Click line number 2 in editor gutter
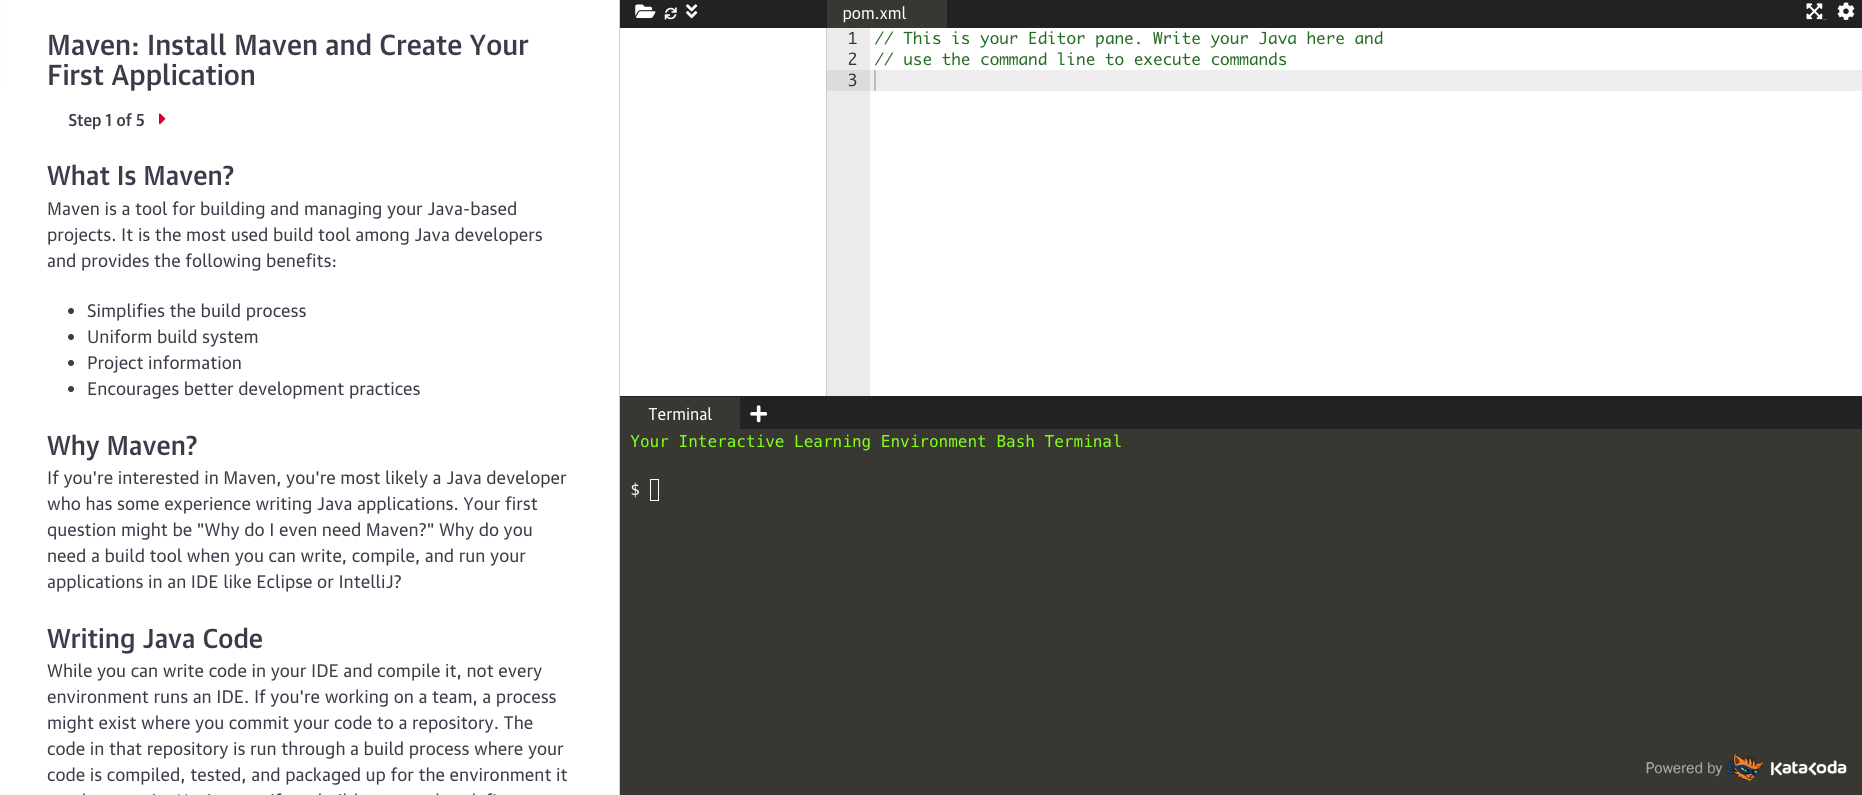1862x795 pixels. click(x=852, y=60)
